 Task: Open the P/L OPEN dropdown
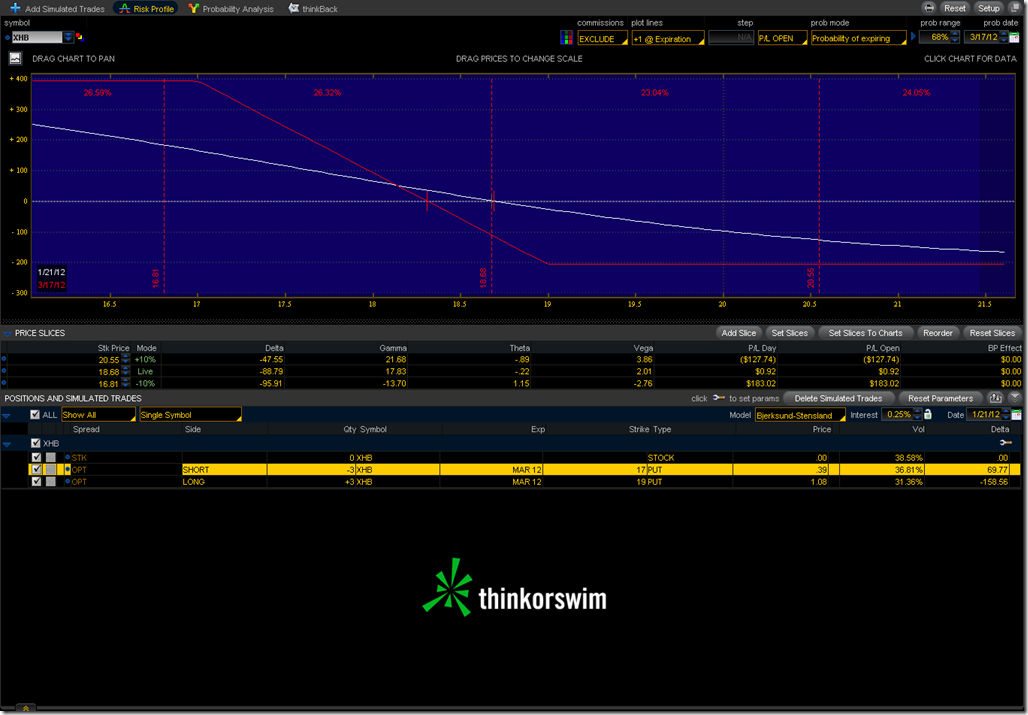coord(782,39)
